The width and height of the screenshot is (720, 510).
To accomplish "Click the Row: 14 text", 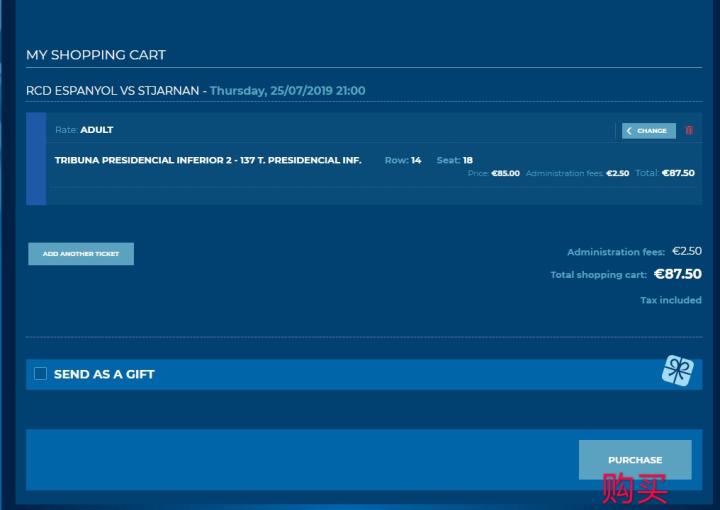I will tap(403, 160).
